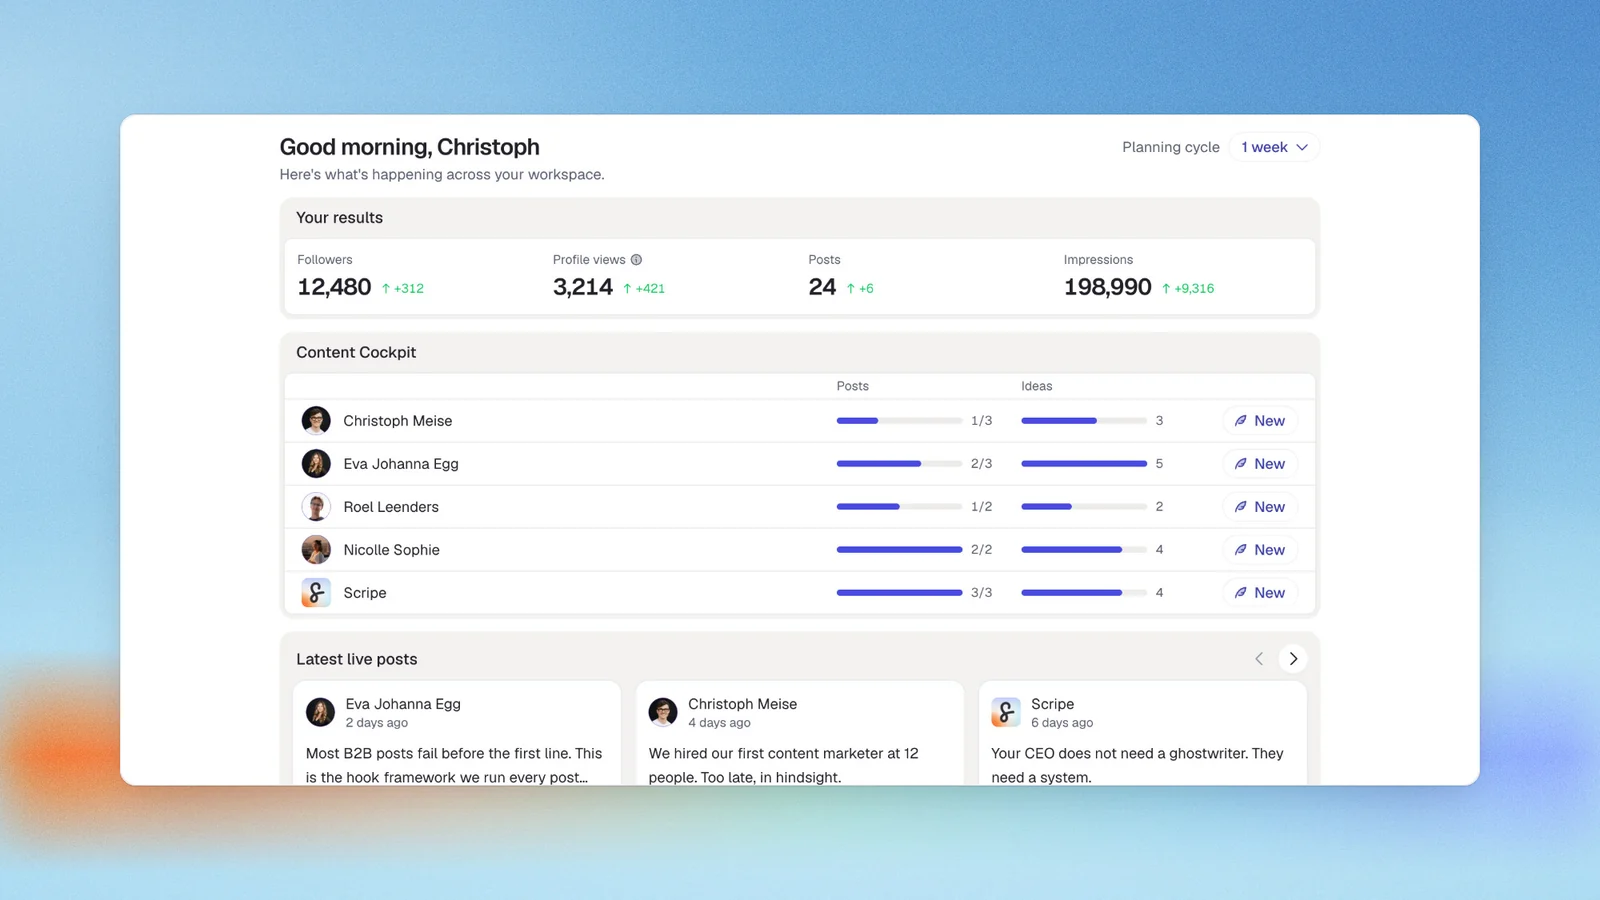Viewport: 1600px width, 900px height.
Task: Click the Impressions value 198,990
Action: click(1108, 287)
